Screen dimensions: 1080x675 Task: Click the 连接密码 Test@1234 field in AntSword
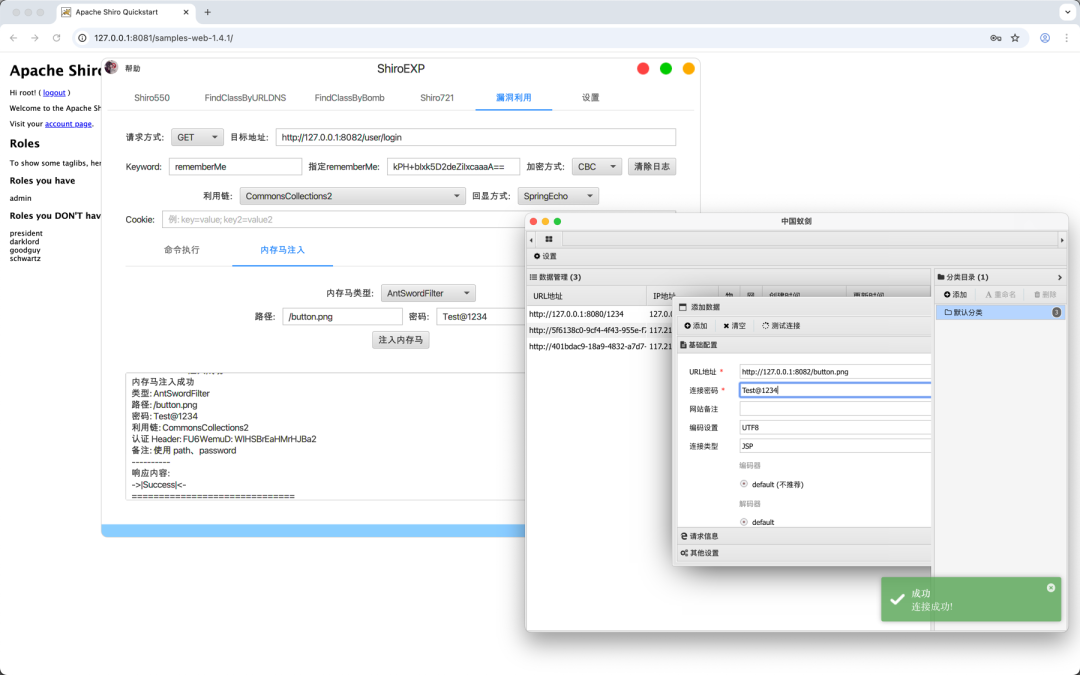835,390
